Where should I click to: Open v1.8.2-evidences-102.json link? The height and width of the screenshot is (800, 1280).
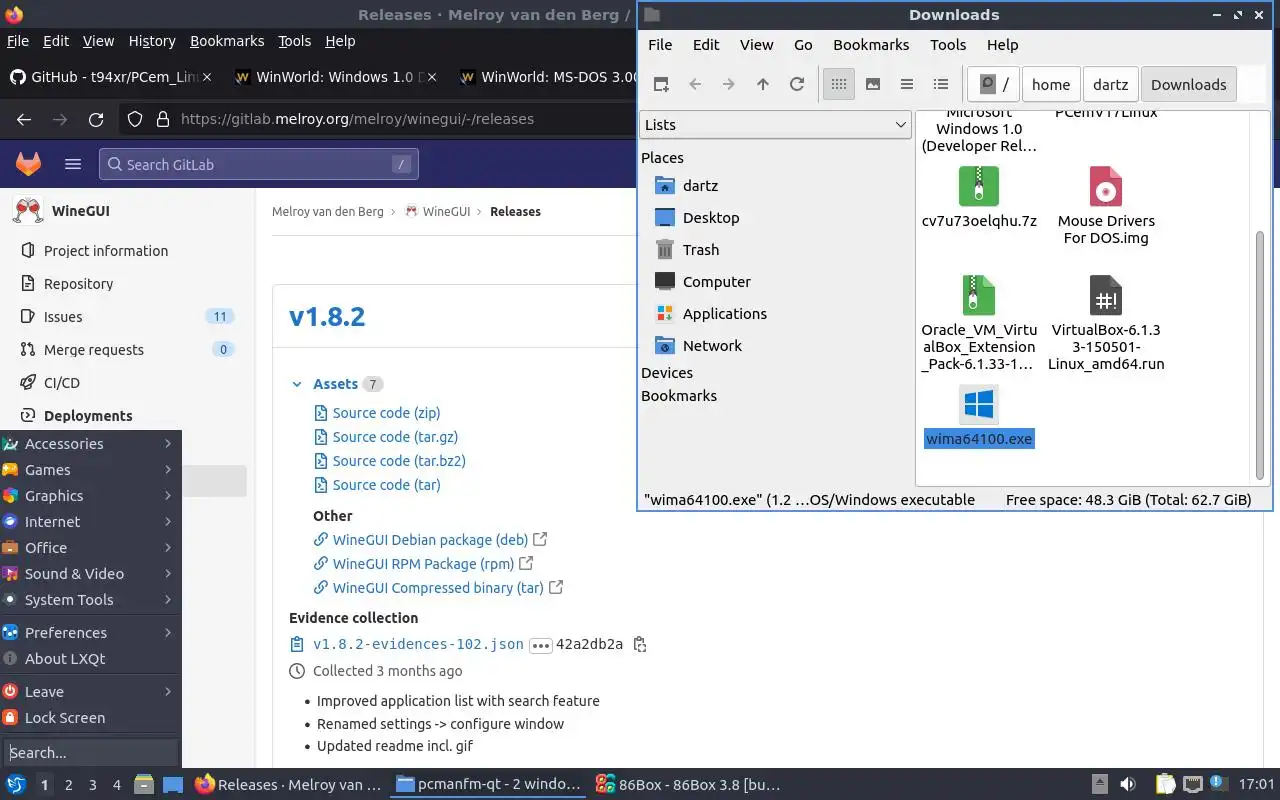click(418, 644)
